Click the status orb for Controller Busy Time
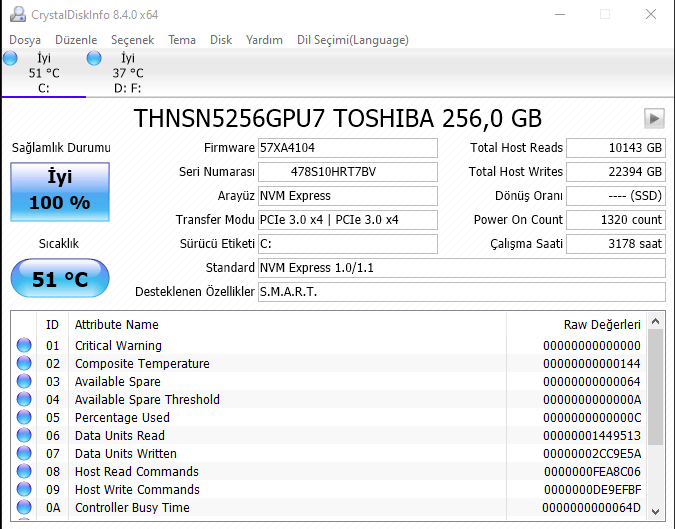 click(x=24, y=507)
